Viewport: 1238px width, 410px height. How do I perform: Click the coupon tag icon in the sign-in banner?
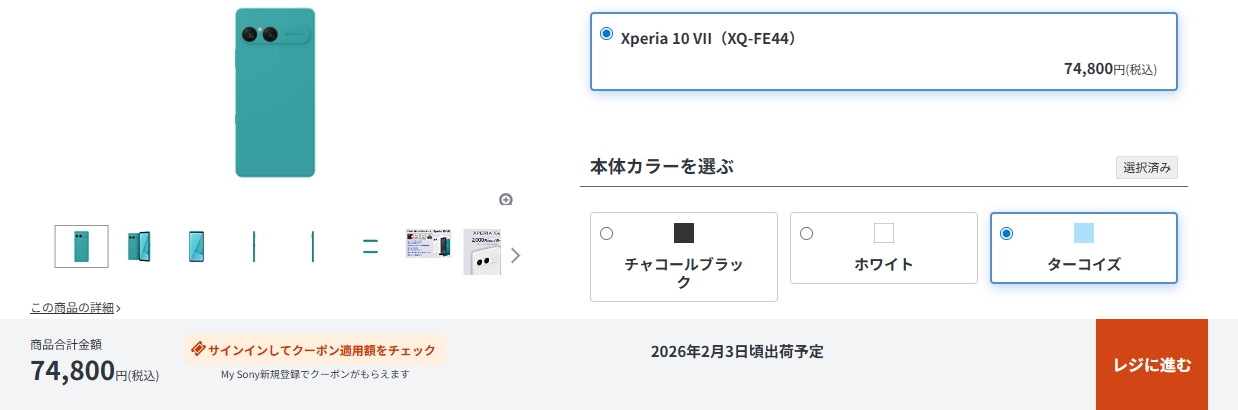click(198, 349)
